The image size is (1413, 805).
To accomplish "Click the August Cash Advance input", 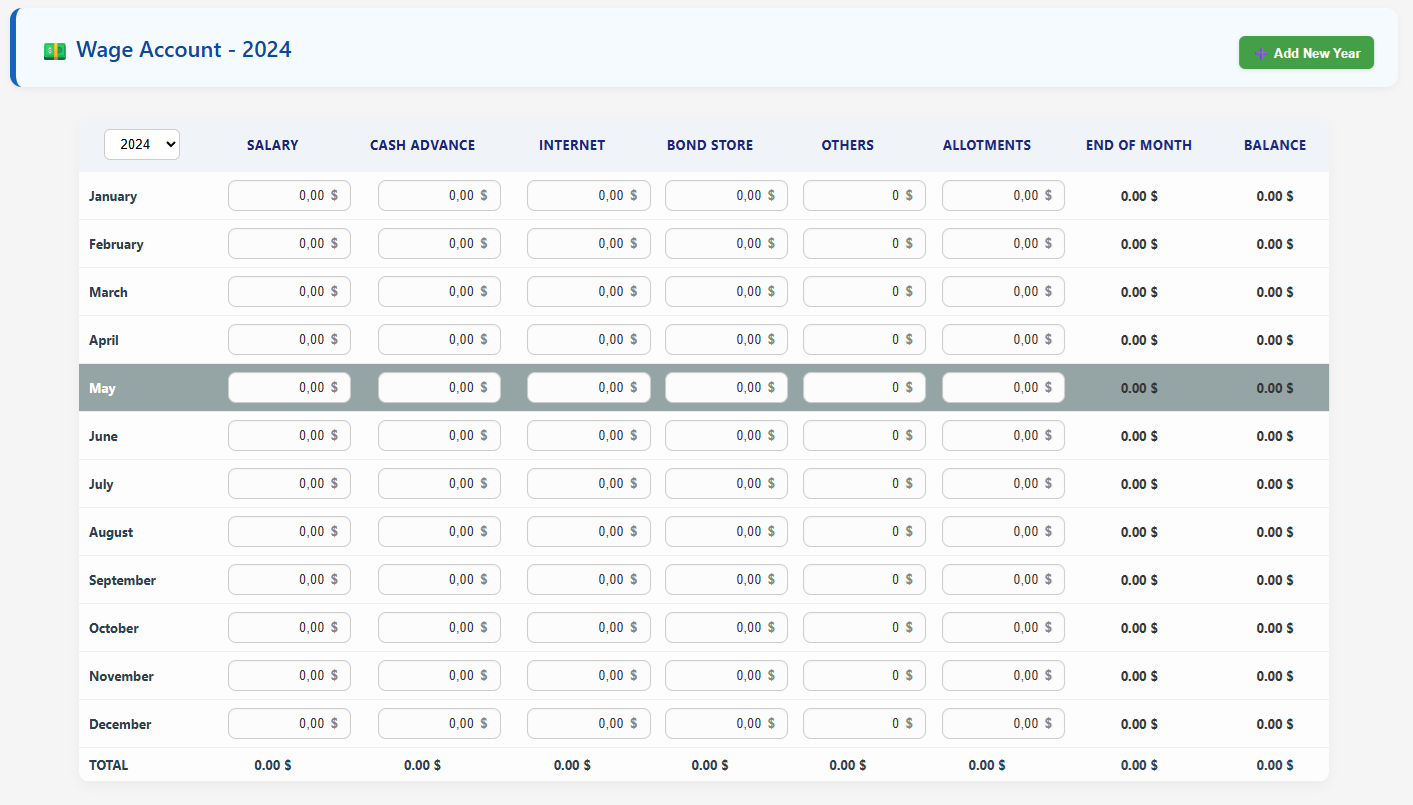I will 439,532.
